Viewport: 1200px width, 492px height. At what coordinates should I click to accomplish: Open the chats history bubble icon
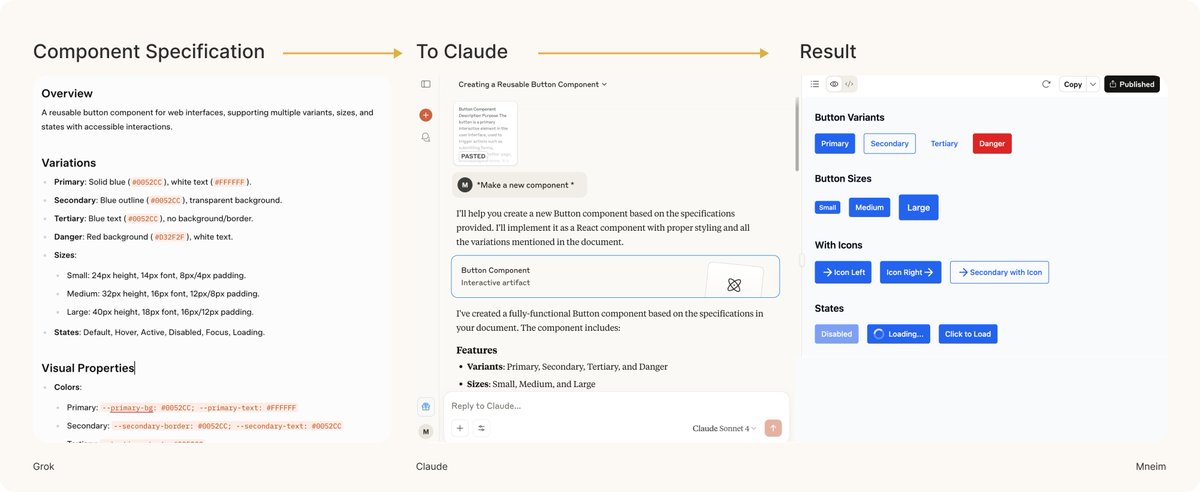pos(426,137)
